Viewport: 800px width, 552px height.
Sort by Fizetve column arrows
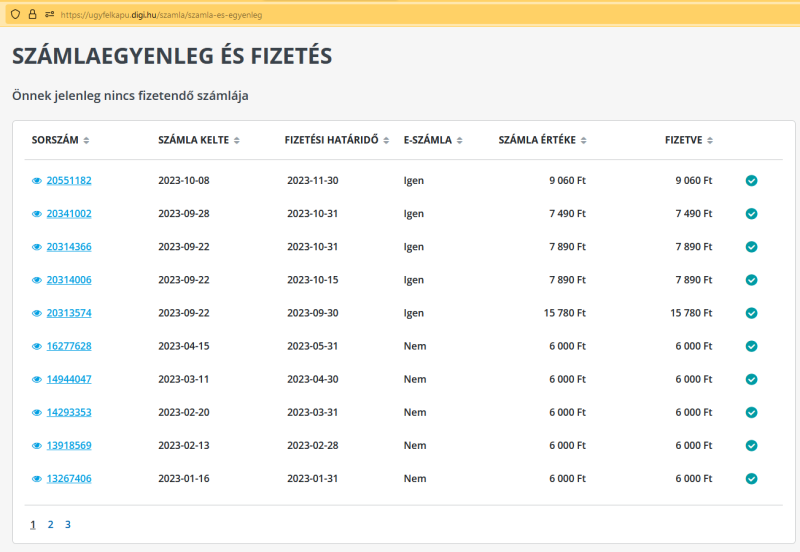pyautogui.click(x=710, y=140)
